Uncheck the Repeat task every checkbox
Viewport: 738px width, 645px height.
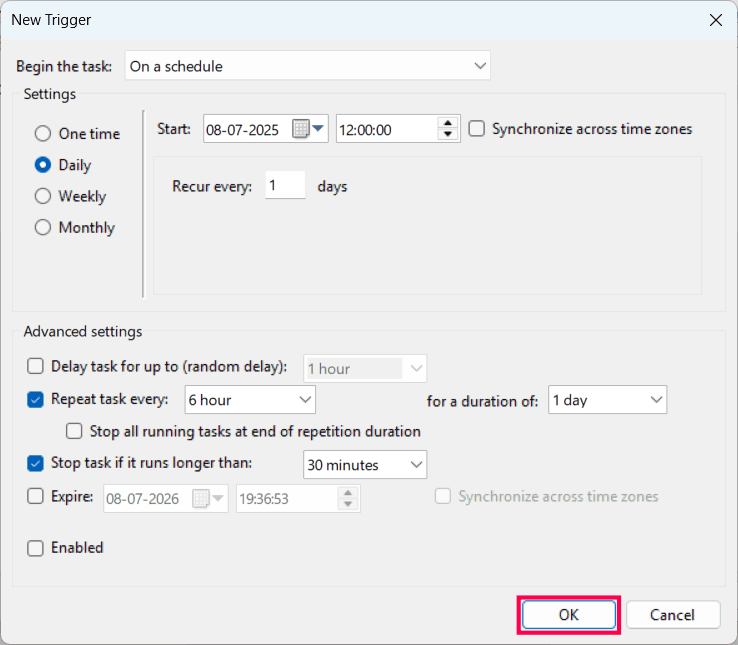(x=36, y=400)
